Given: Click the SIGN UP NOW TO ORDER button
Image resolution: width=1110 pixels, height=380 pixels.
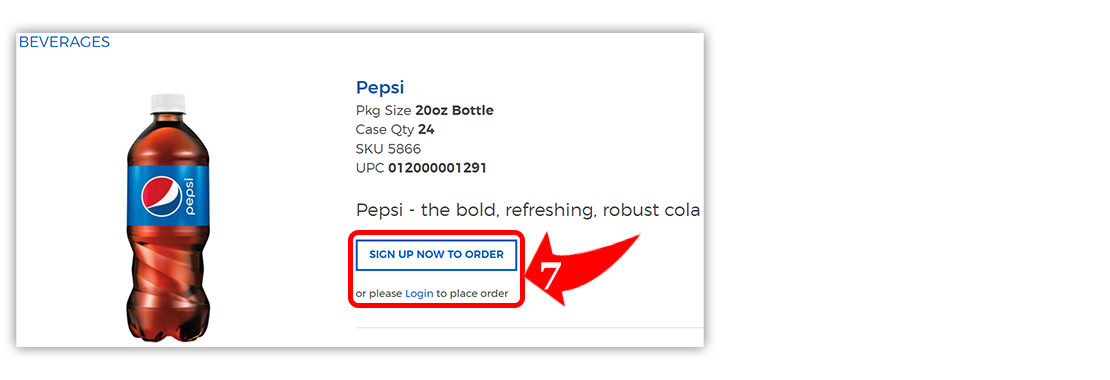Looking at the screenshot, I should (x=436, y=255).
